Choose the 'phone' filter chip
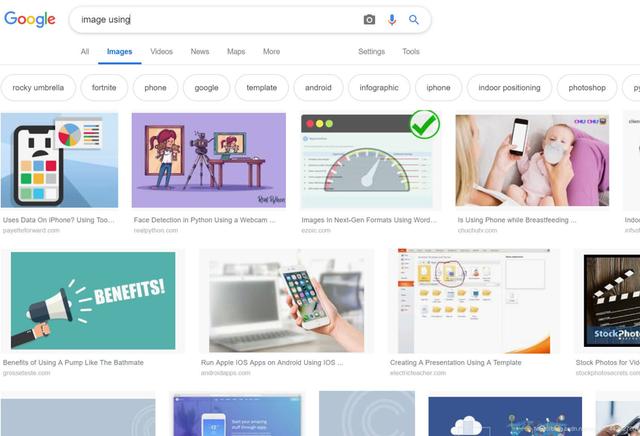Viewport: 640px width, 436px height. click(x=155, y=87)
